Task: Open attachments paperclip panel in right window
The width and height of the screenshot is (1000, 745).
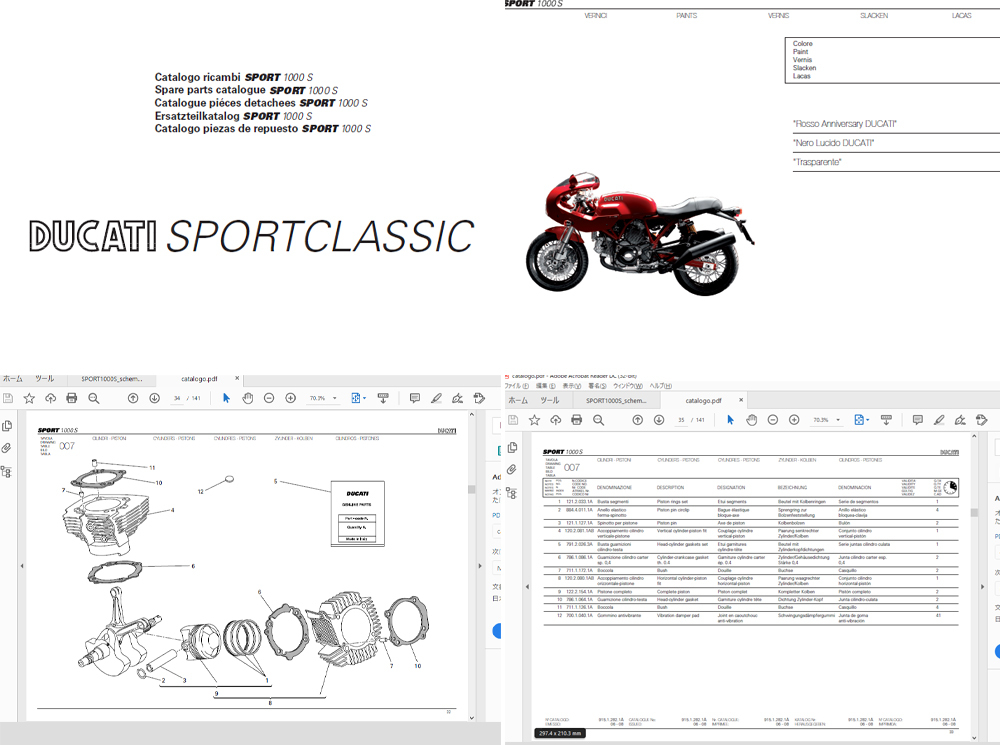Action: (511, 470)
